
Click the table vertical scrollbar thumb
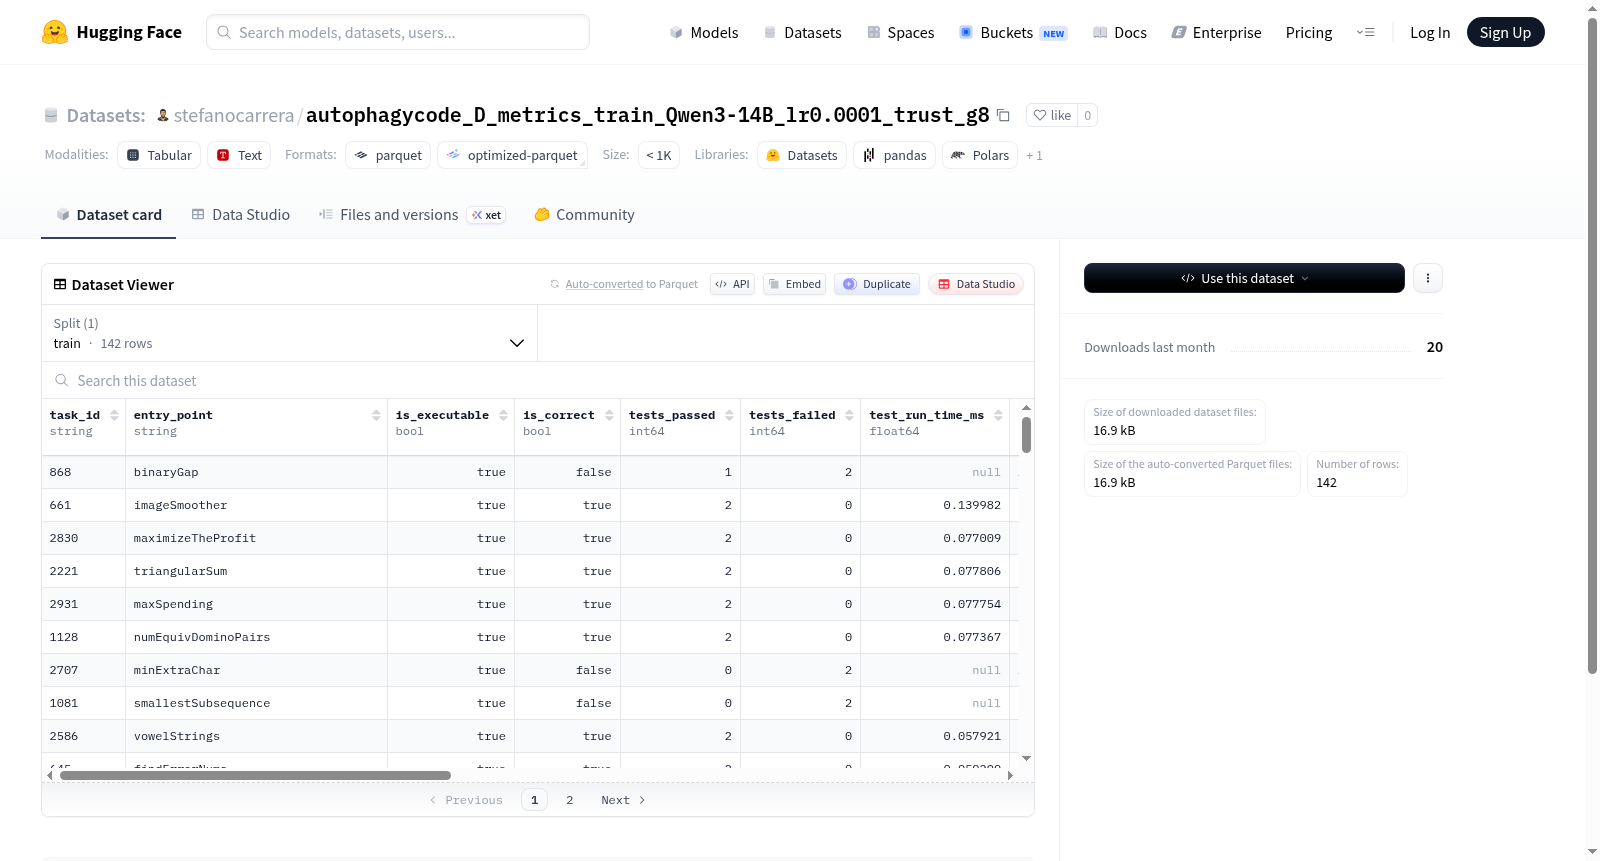1026,435
